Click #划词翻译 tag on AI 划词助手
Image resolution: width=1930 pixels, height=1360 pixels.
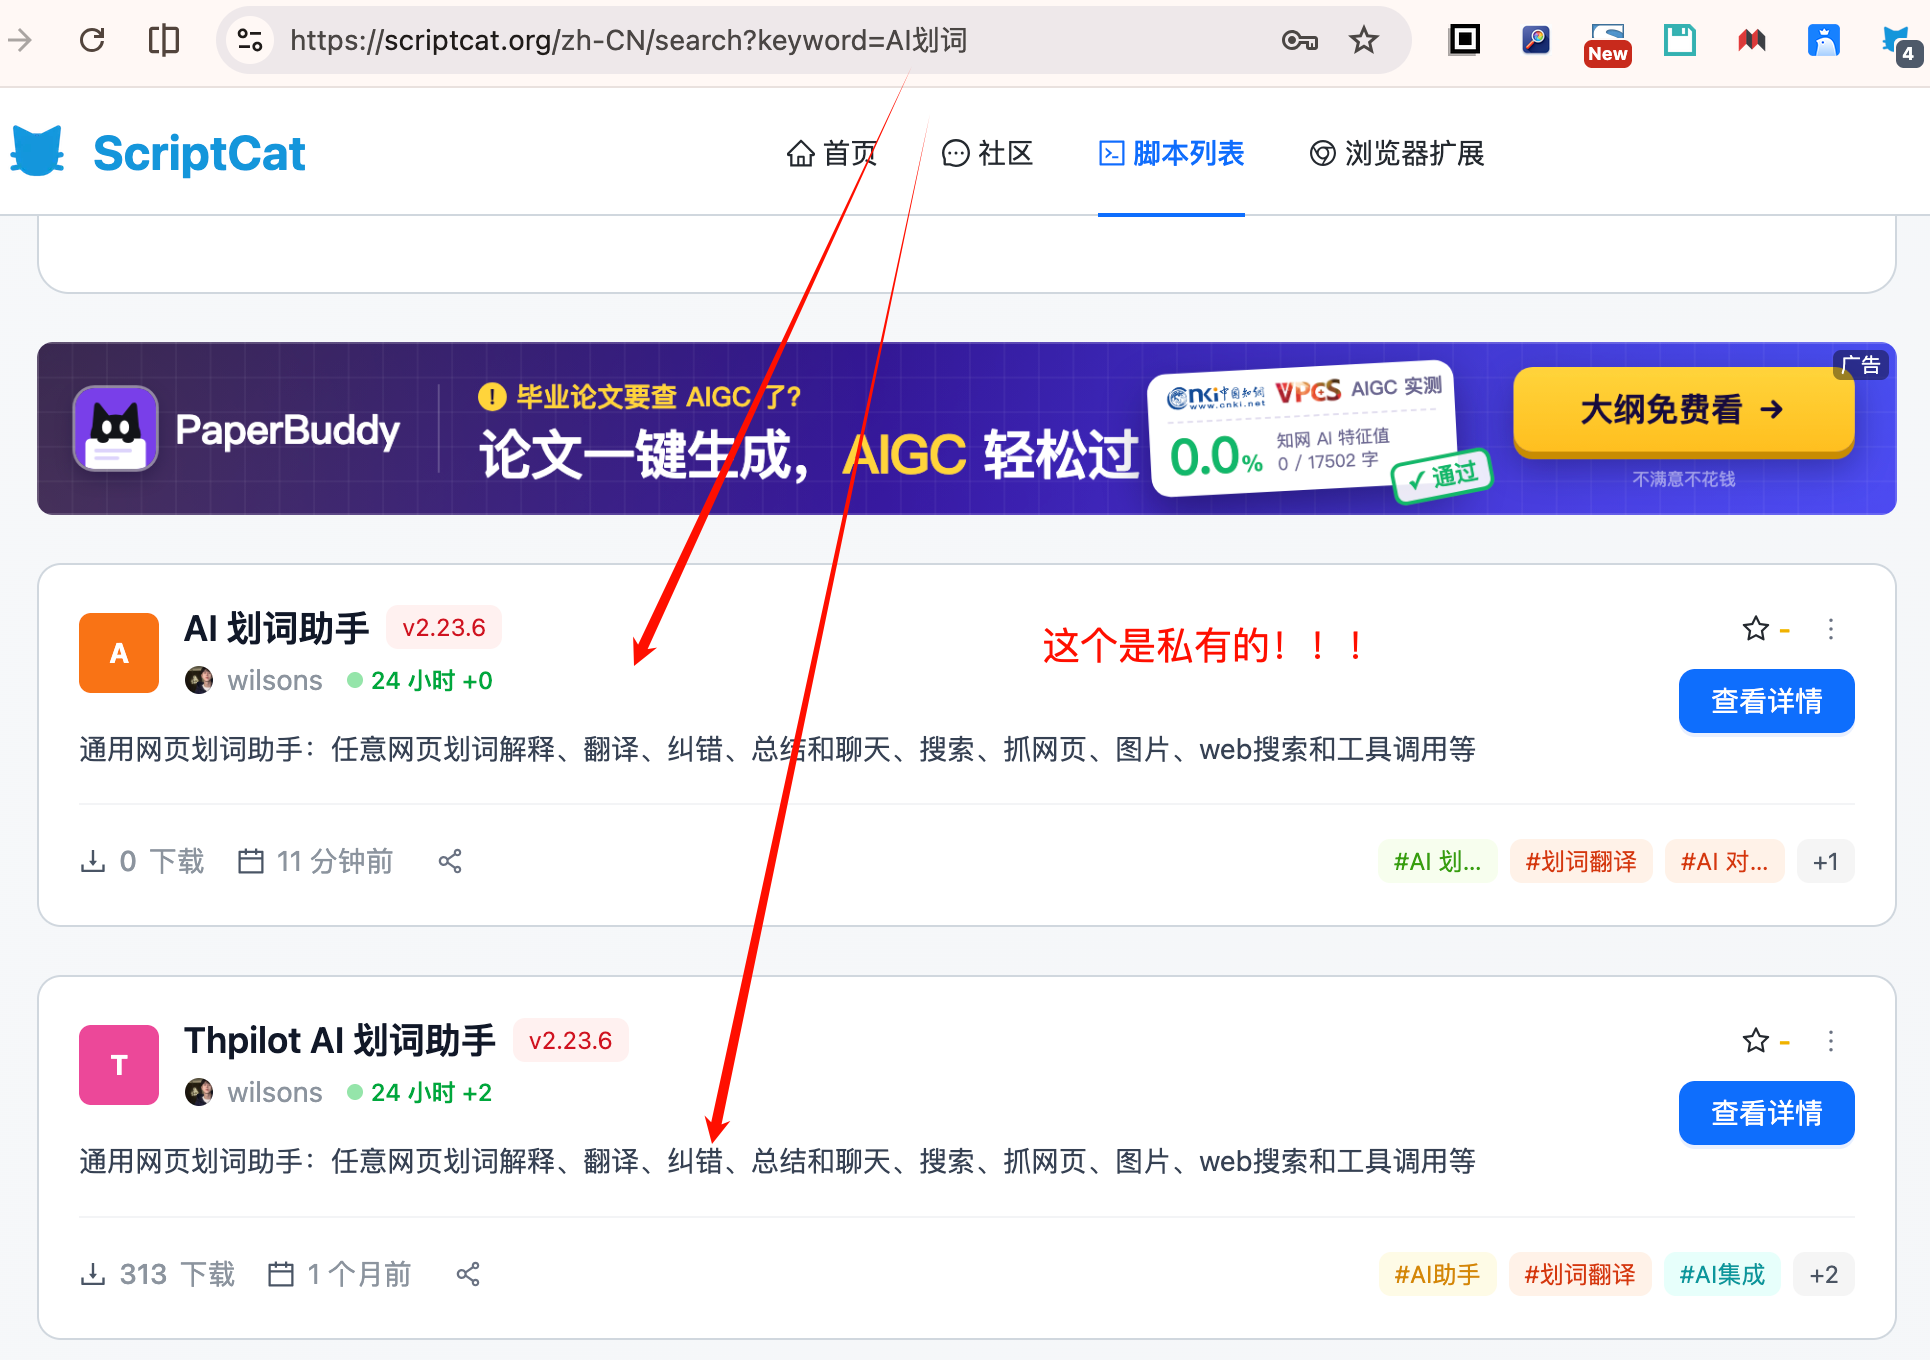[1580, 861]
